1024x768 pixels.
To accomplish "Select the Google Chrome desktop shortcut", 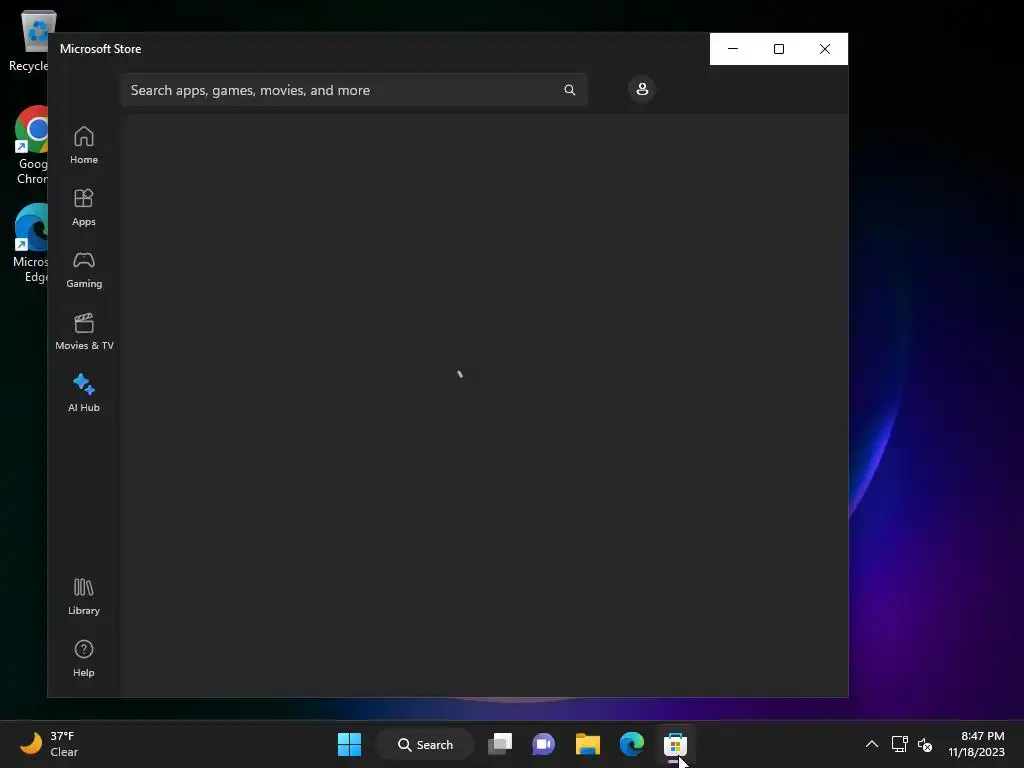I will (x=32, y=145).
